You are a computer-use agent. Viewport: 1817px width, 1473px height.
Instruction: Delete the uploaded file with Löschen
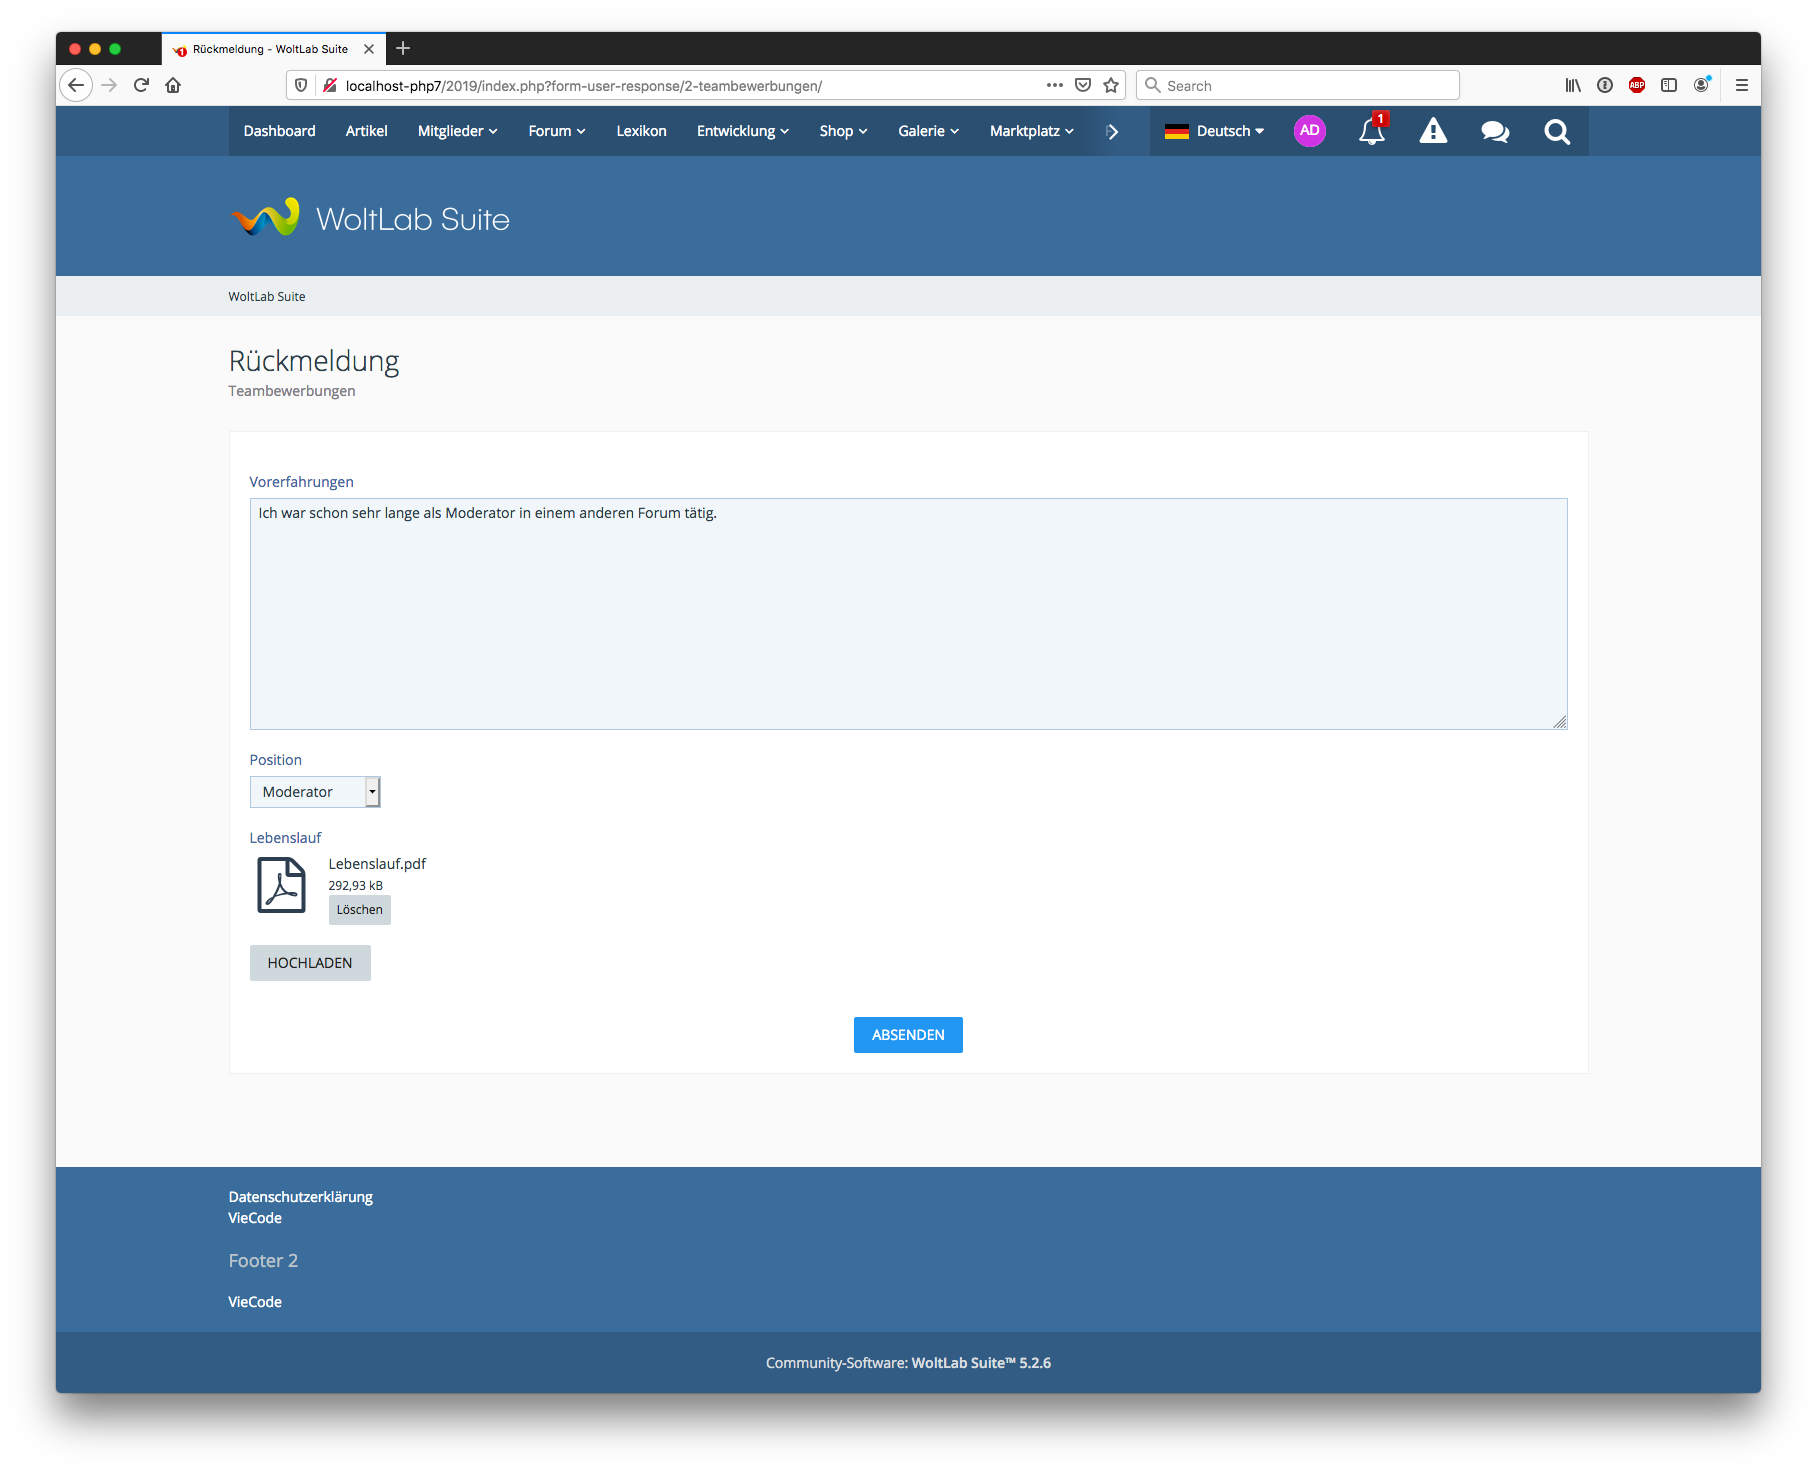(359, 910)
